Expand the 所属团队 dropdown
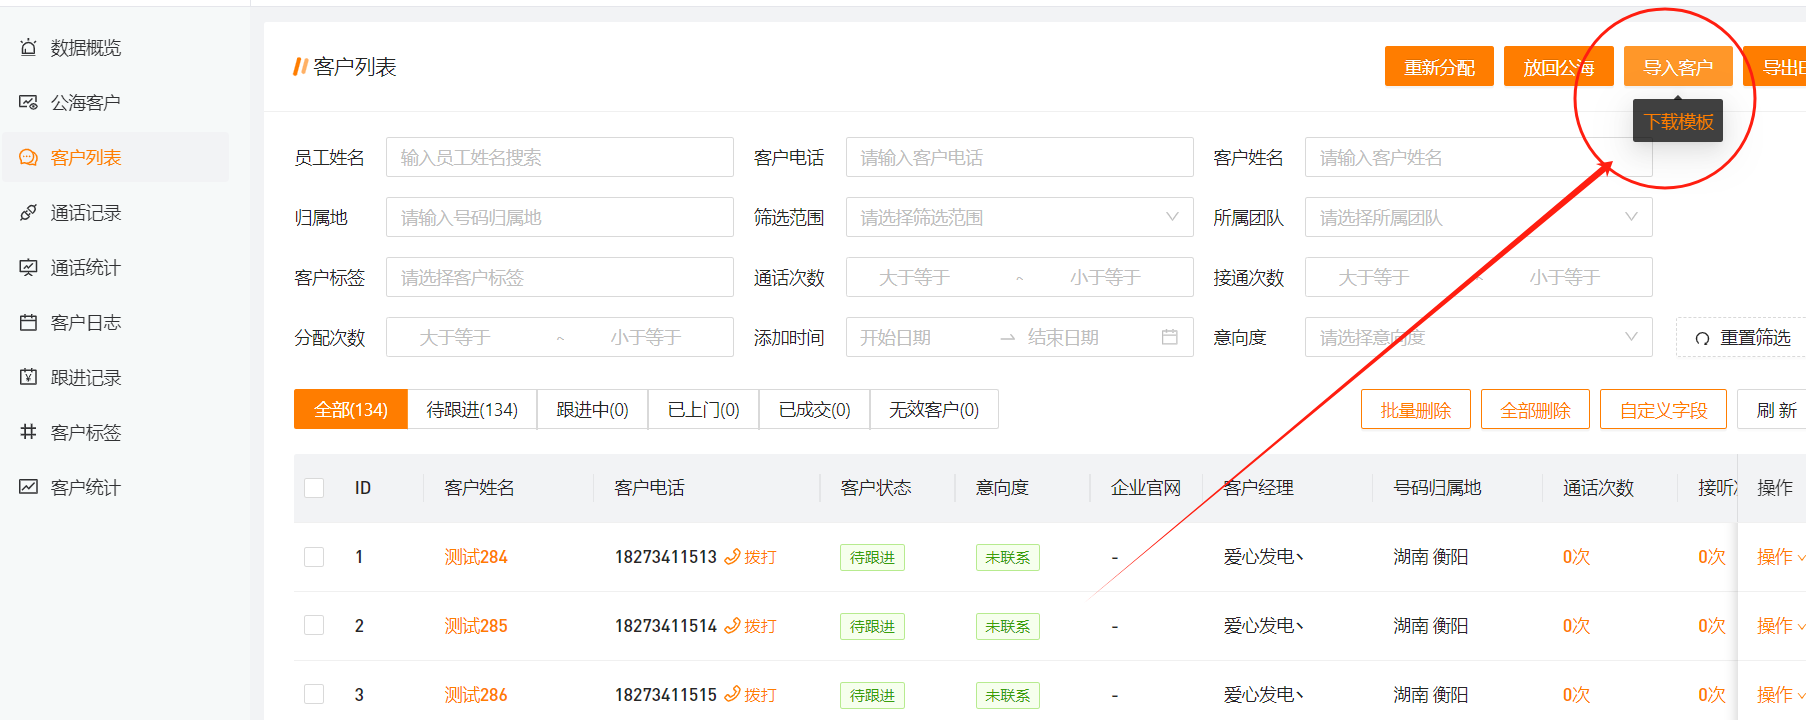This screenshot has width=1806, height=720. [1479, 217]
